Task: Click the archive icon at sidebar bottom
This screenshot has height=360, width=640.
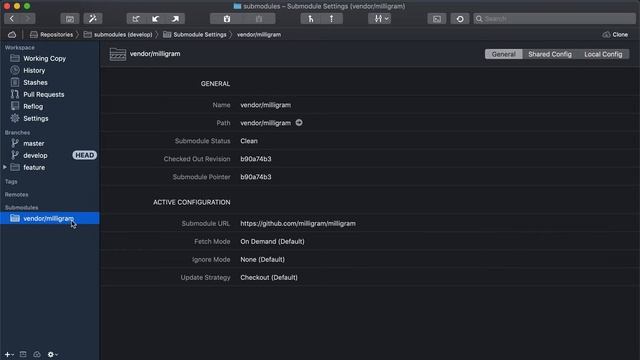Action: click(x=23, y=355)
